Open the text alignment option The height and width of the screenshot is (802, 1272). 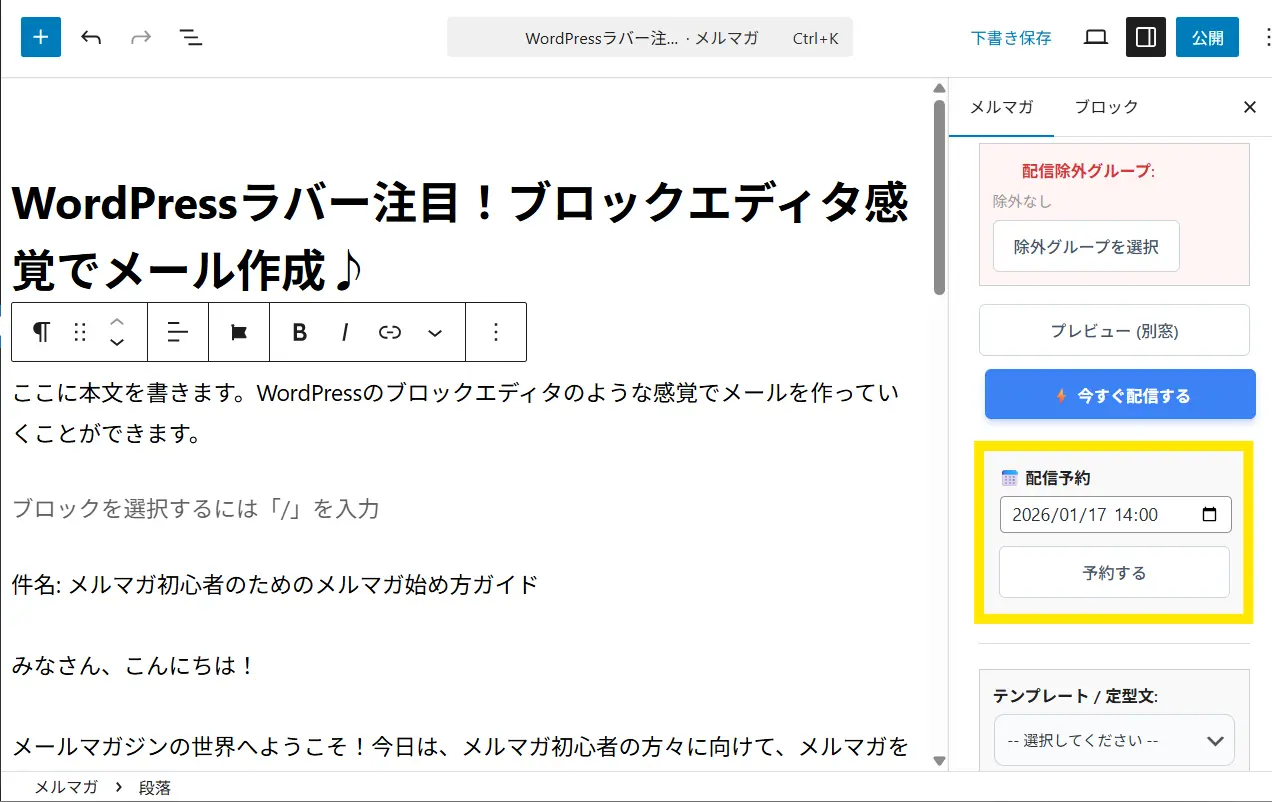click(178, 332)
